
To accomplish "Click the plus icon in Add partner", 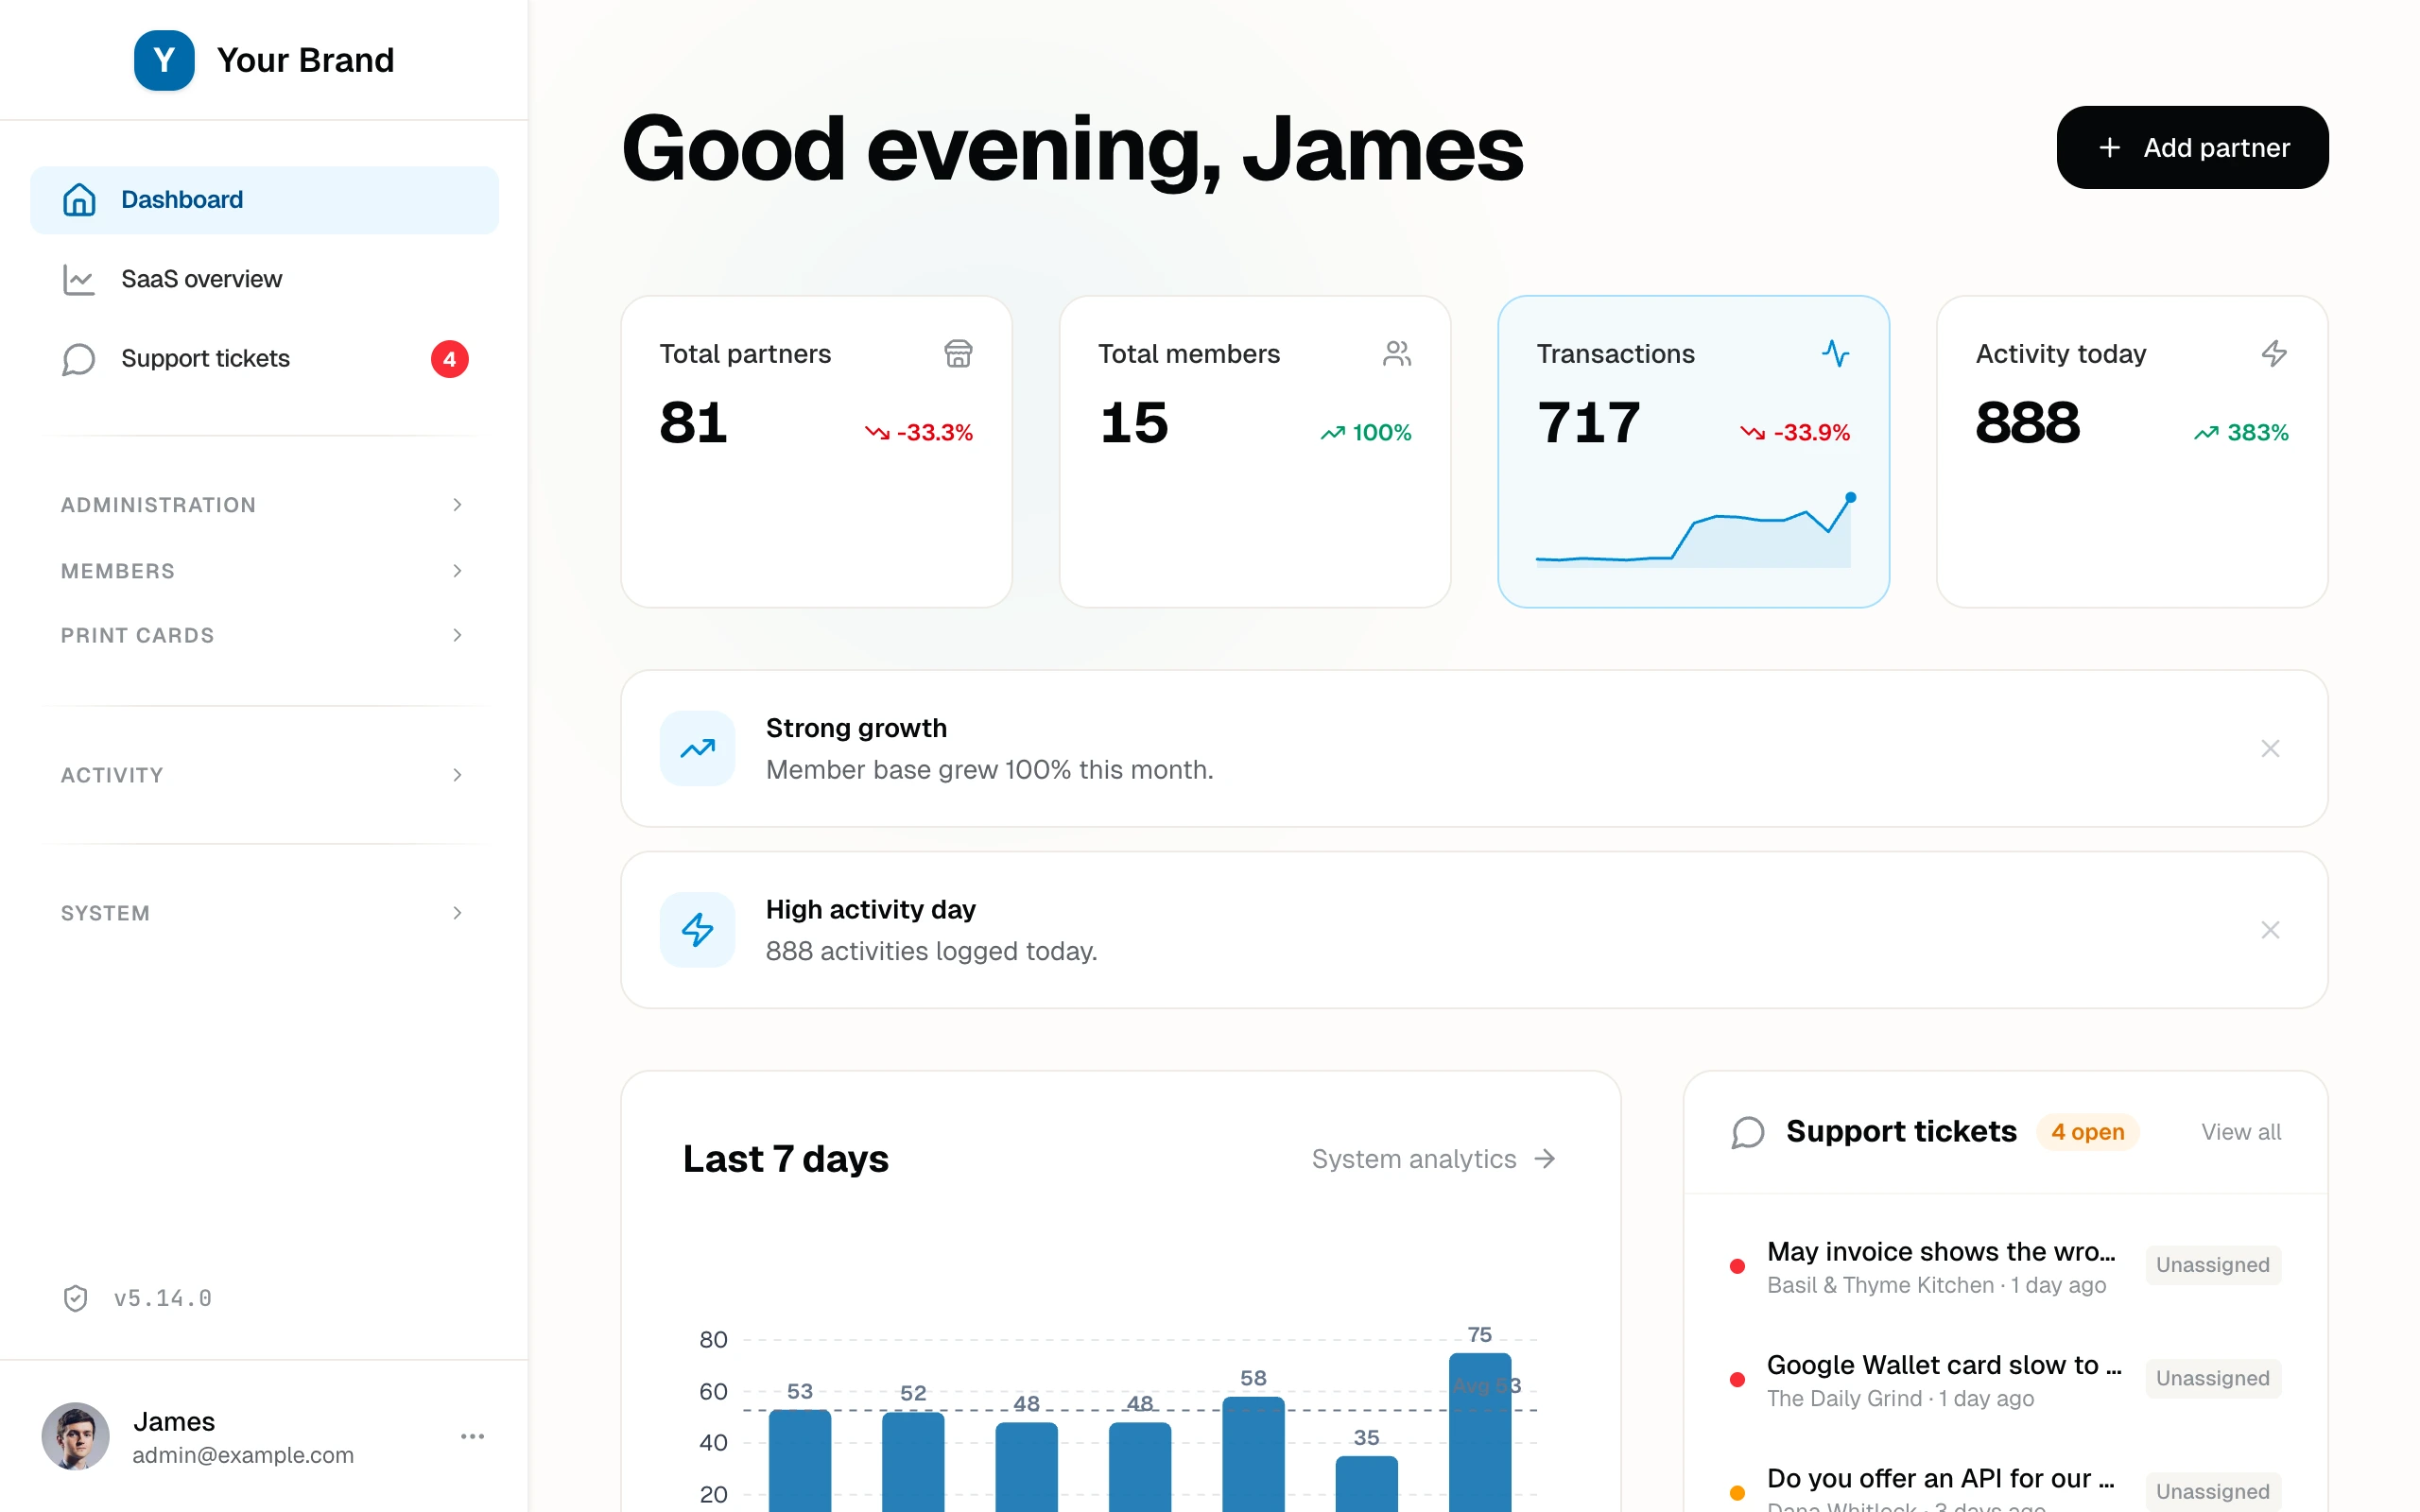I will (2109, 148).
